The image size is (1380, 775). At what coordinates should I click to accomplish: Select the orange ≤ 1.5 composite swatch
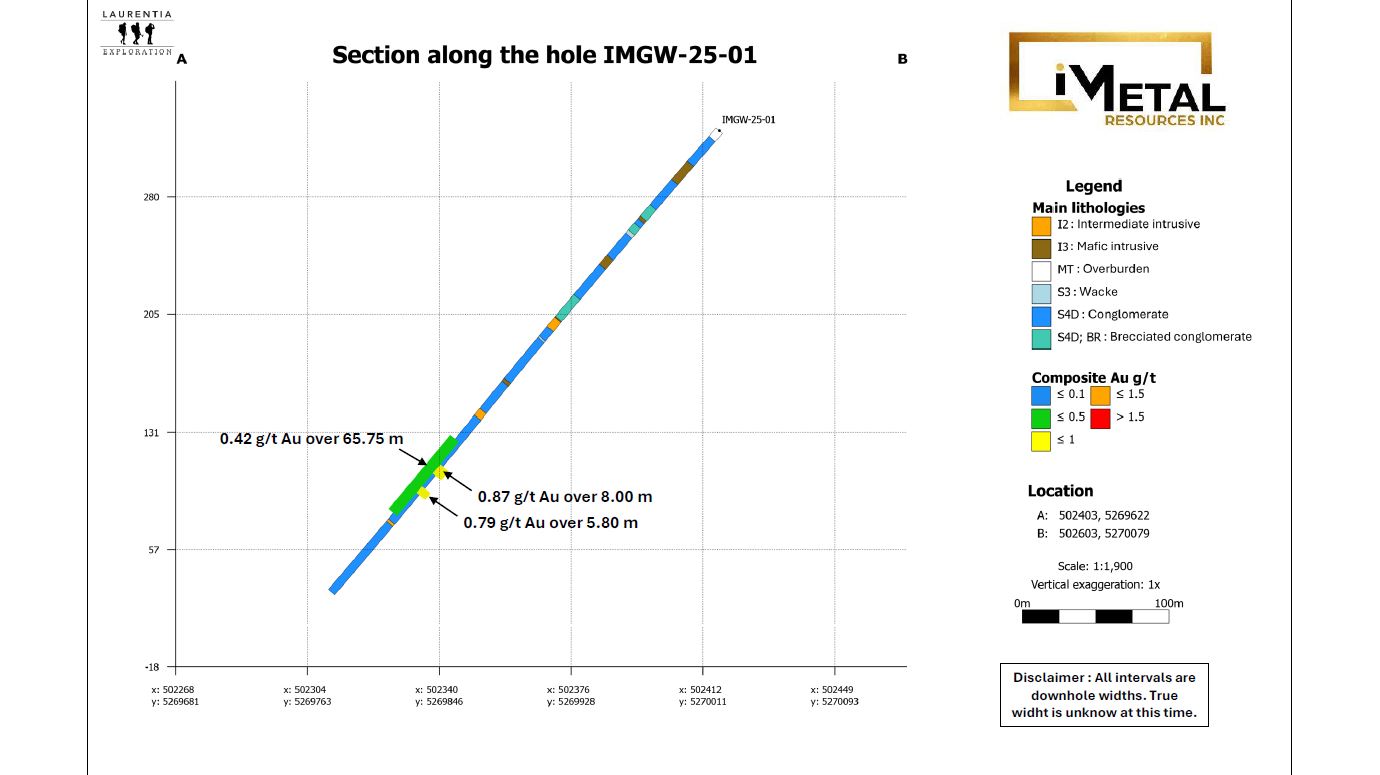coord(1100,395)
